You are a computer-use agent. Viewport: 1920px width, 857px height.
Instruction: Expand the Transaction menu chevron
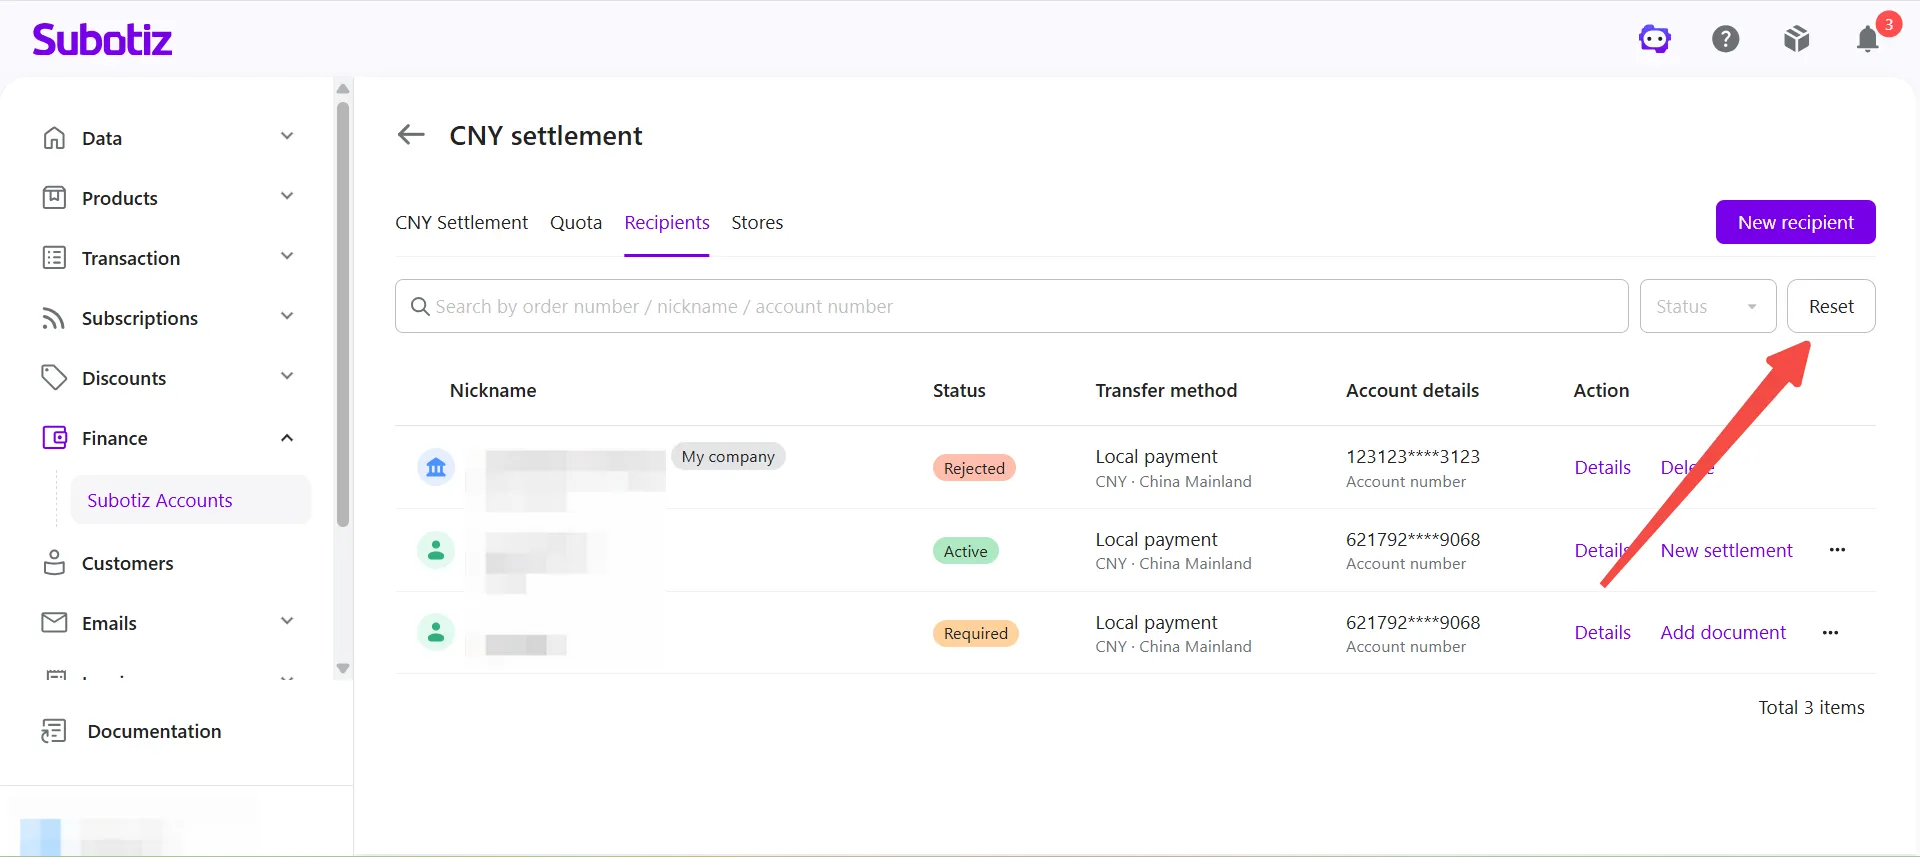tap(287, 257)
